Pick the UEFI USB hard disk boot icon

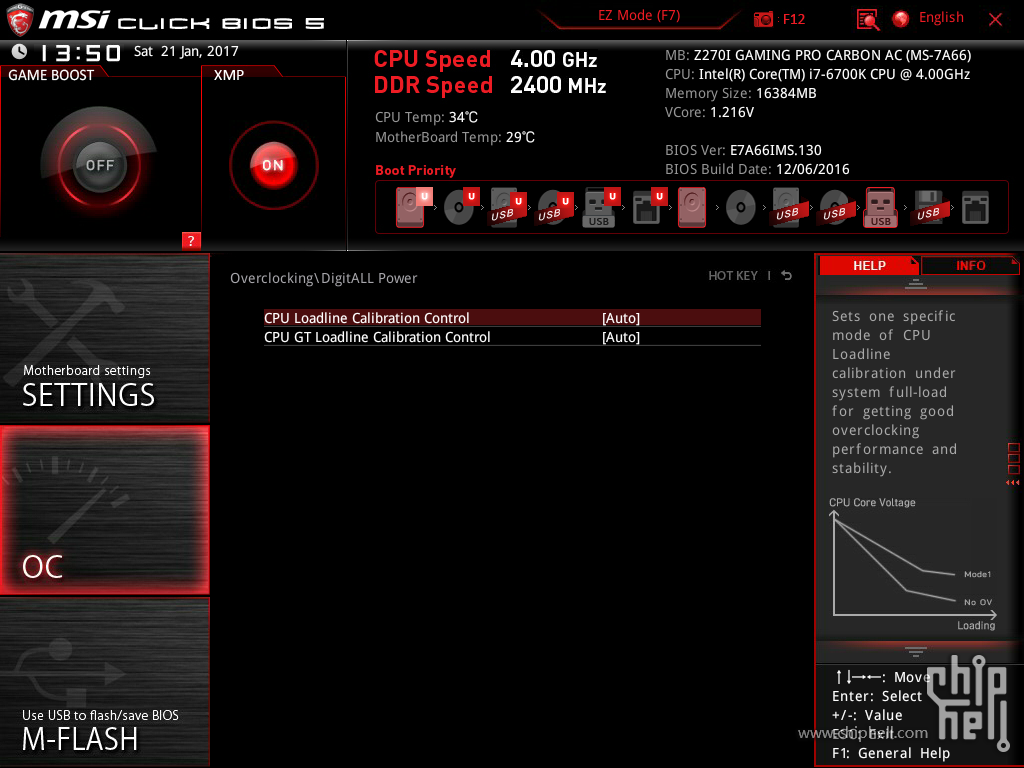coord(508,207)
